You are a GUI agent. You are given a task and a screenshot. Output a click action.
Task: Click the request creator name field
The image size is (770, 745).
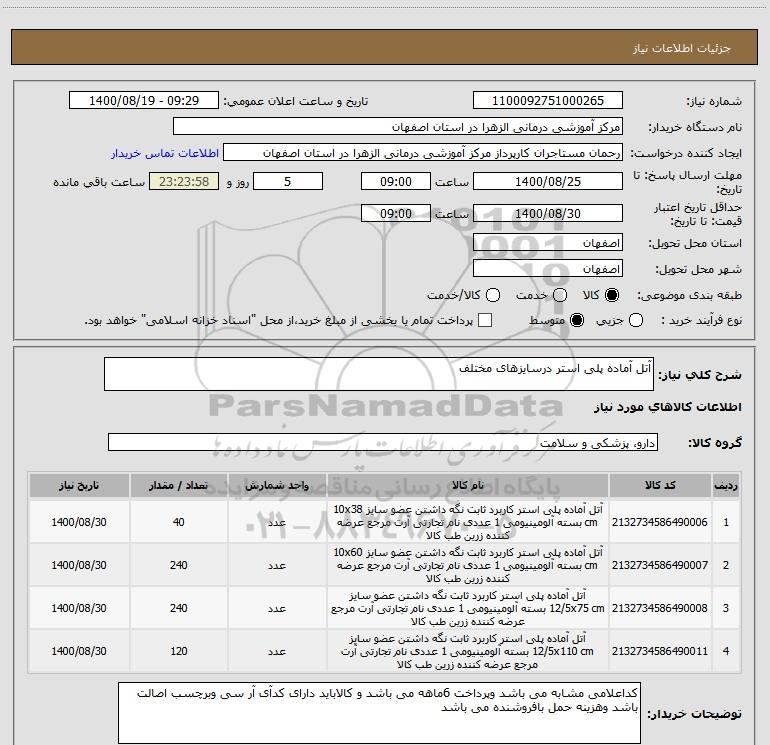click(x=423, y=153)
